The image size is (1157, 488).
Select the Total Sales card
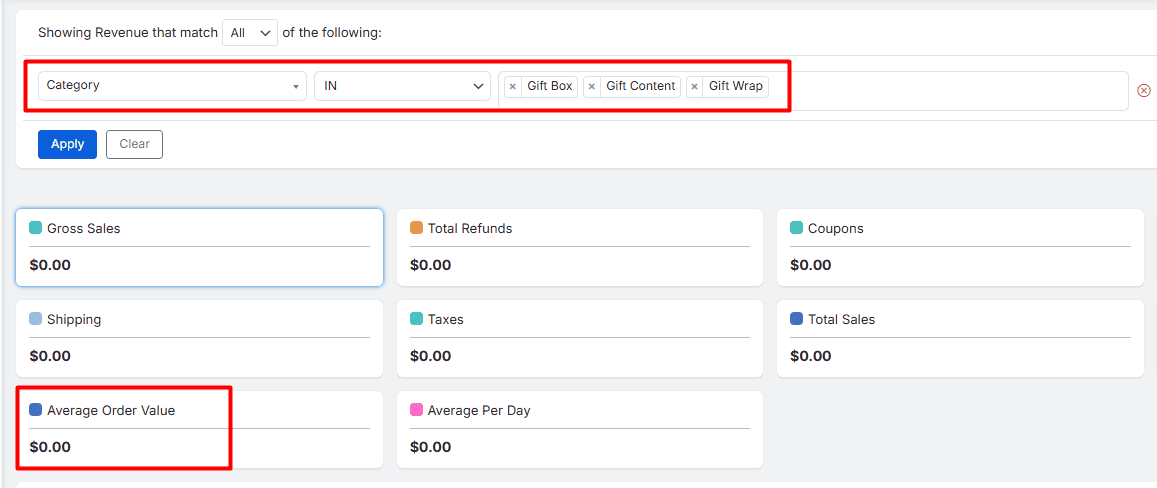[960, 339]
